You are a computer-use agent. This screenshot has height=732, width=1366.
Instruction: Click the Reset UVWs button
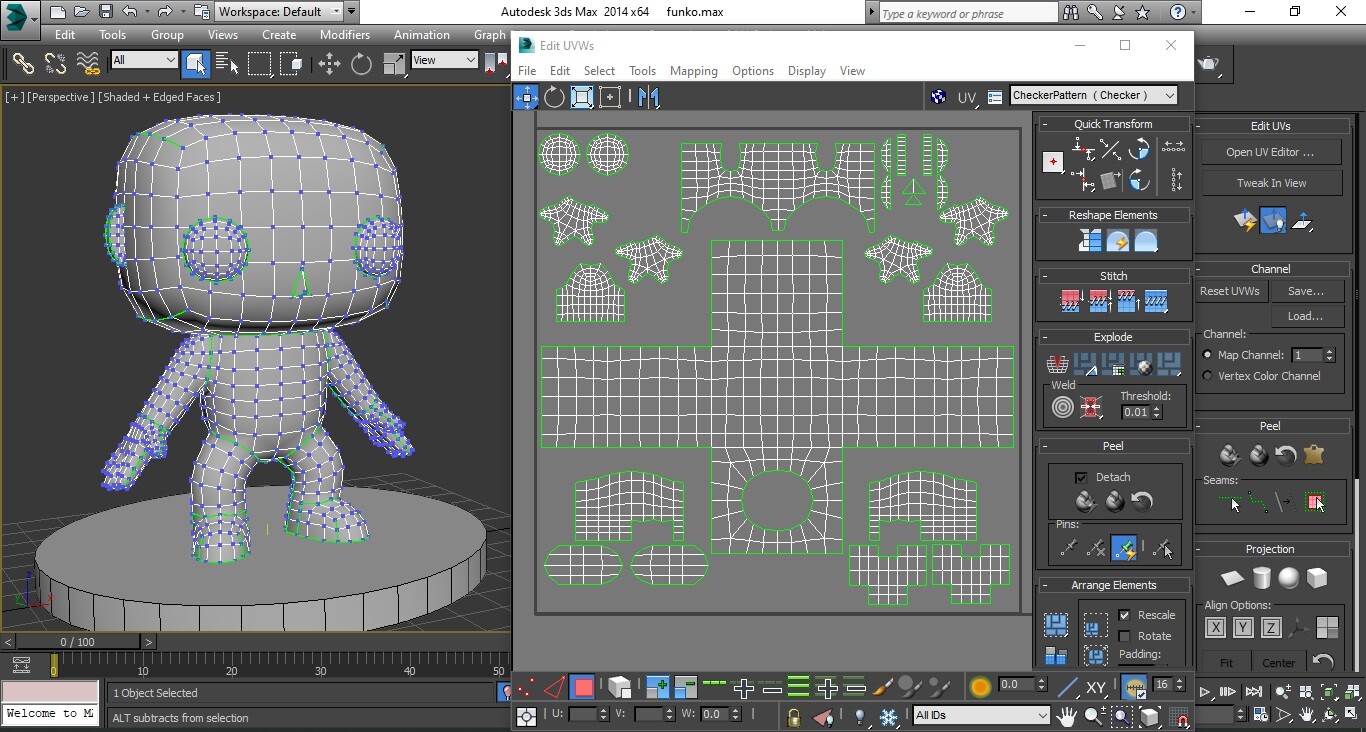(x=1230, y=291)
